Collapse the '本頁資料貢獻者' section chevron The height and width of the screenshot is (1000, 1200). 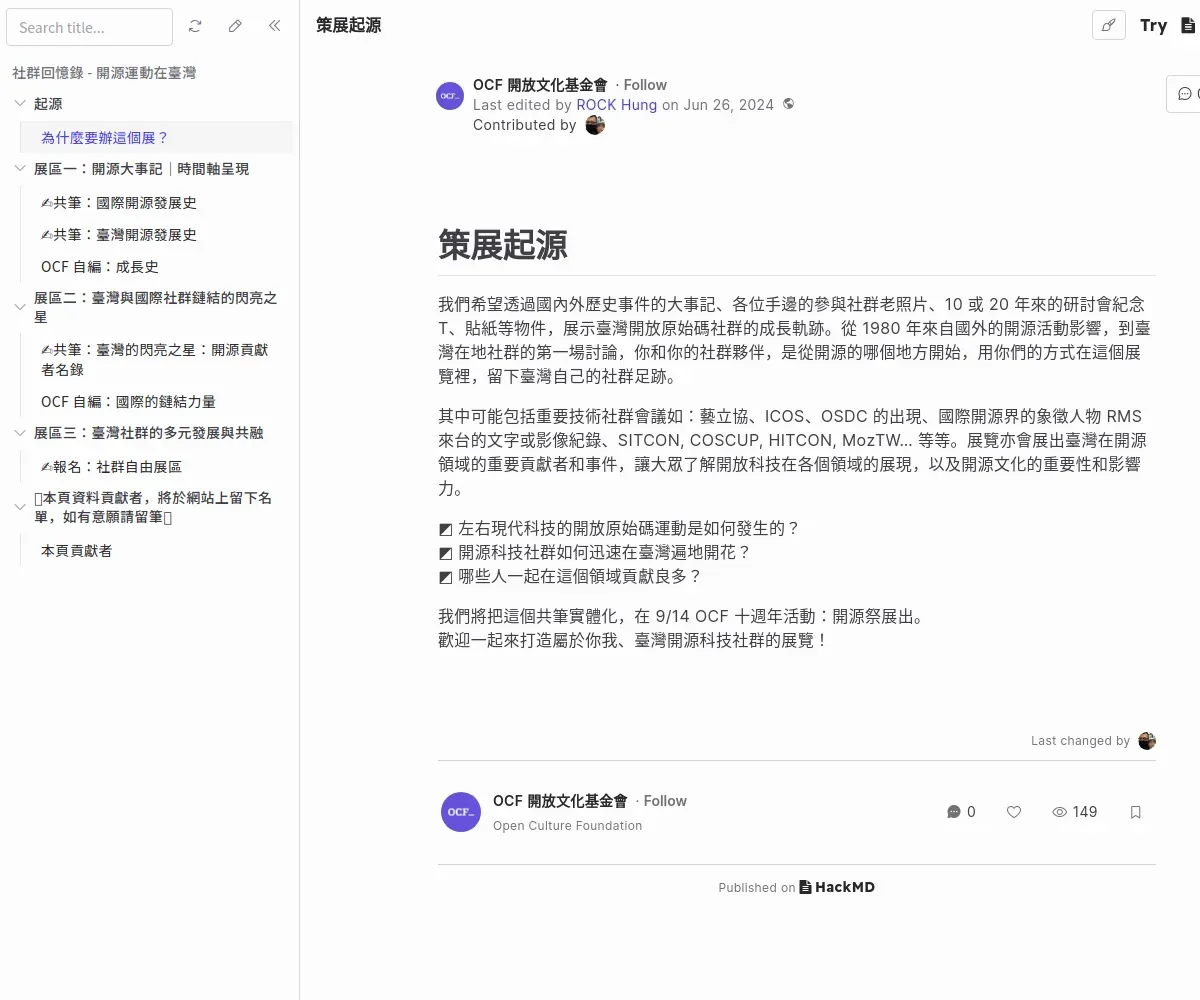pyautogui.click(x=20, y=507)
